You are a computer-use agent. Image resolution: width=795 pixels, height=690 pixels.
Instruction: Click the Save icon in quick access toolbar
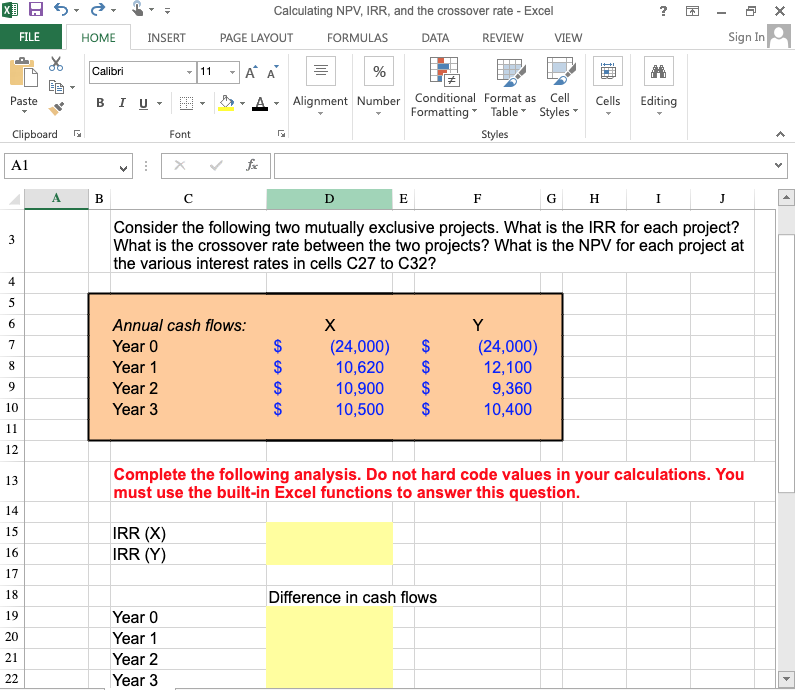[x=35, y=10]
